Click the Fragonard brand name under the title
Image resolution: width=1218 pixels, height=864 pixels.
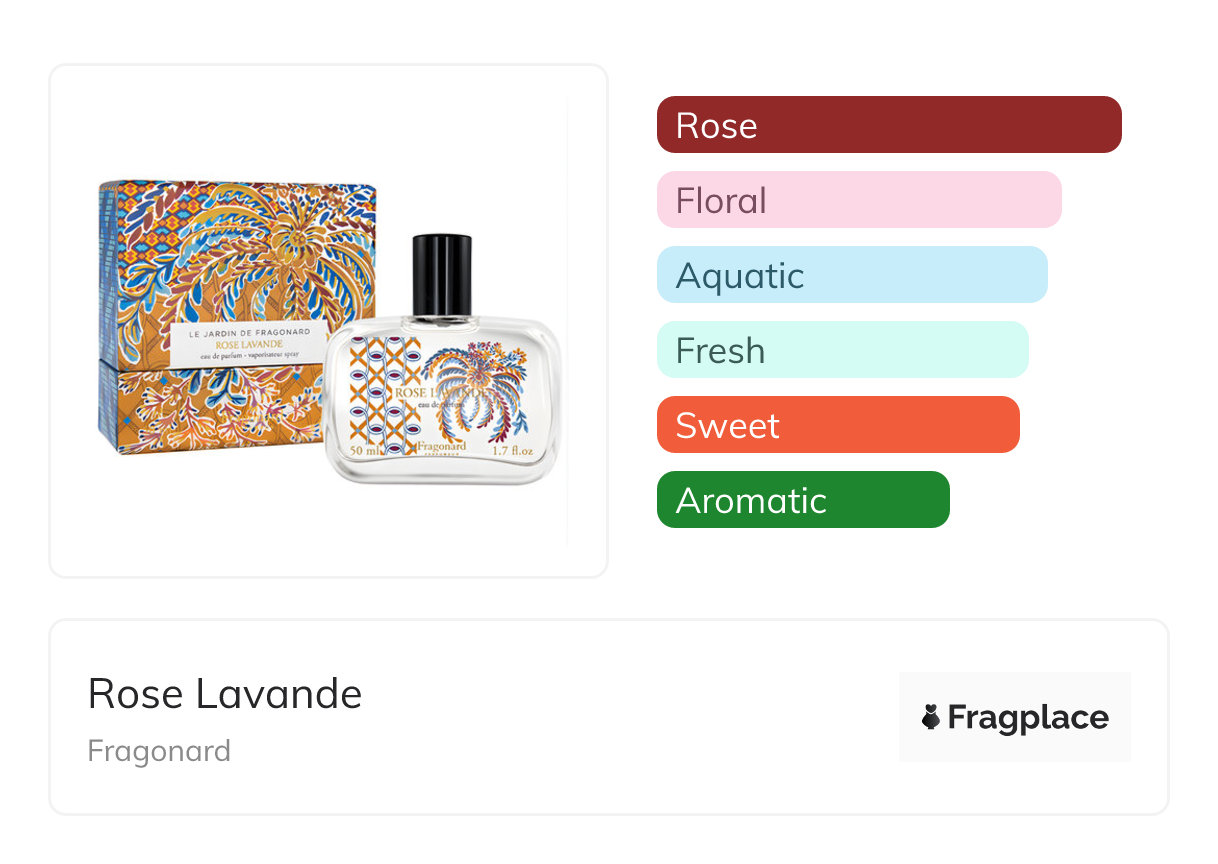coord(159,750)
